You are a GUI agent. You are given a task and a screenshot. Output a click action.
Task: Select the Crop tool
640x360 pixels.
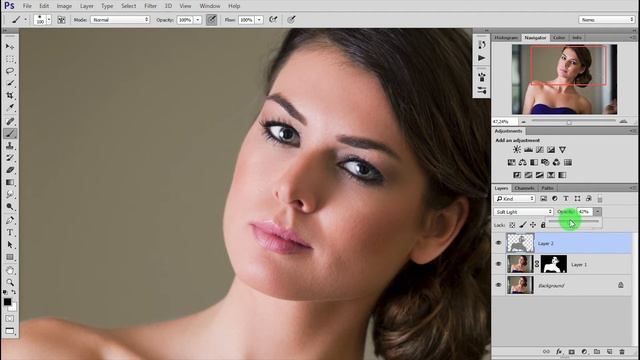pos(10,95)
